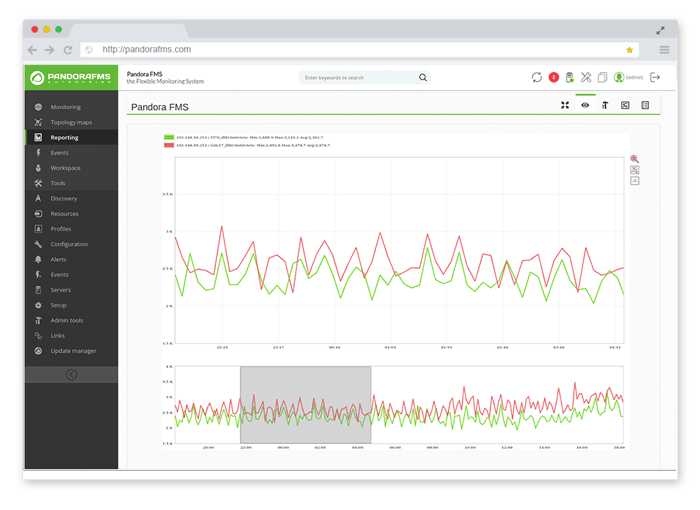Open the Workspace sidebar menu
This screenshot has width=700, height=510.
(x=71, y=168)
